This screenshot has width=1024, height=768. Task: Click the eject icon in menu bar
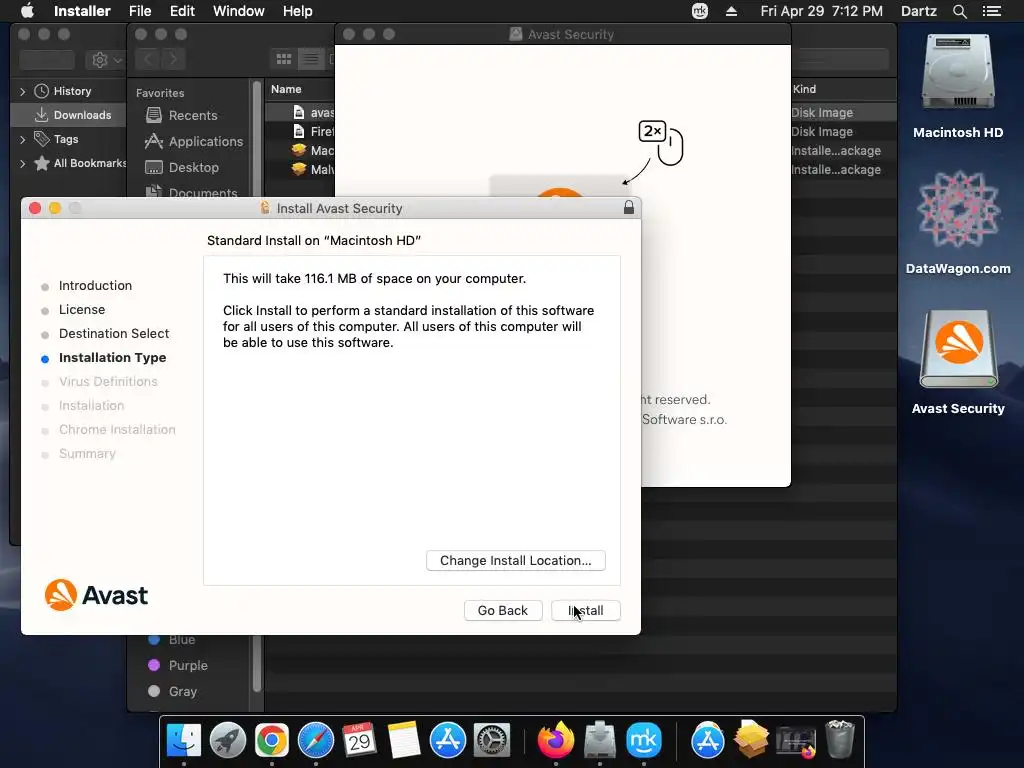731,11
